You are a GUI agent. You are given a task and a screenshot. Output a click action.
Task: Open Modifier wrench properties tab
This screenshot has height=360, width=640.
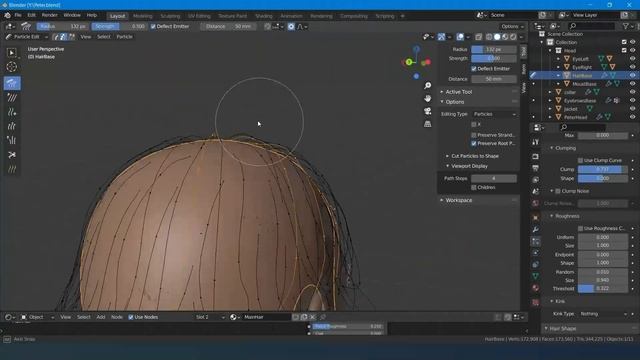point(536,229)
